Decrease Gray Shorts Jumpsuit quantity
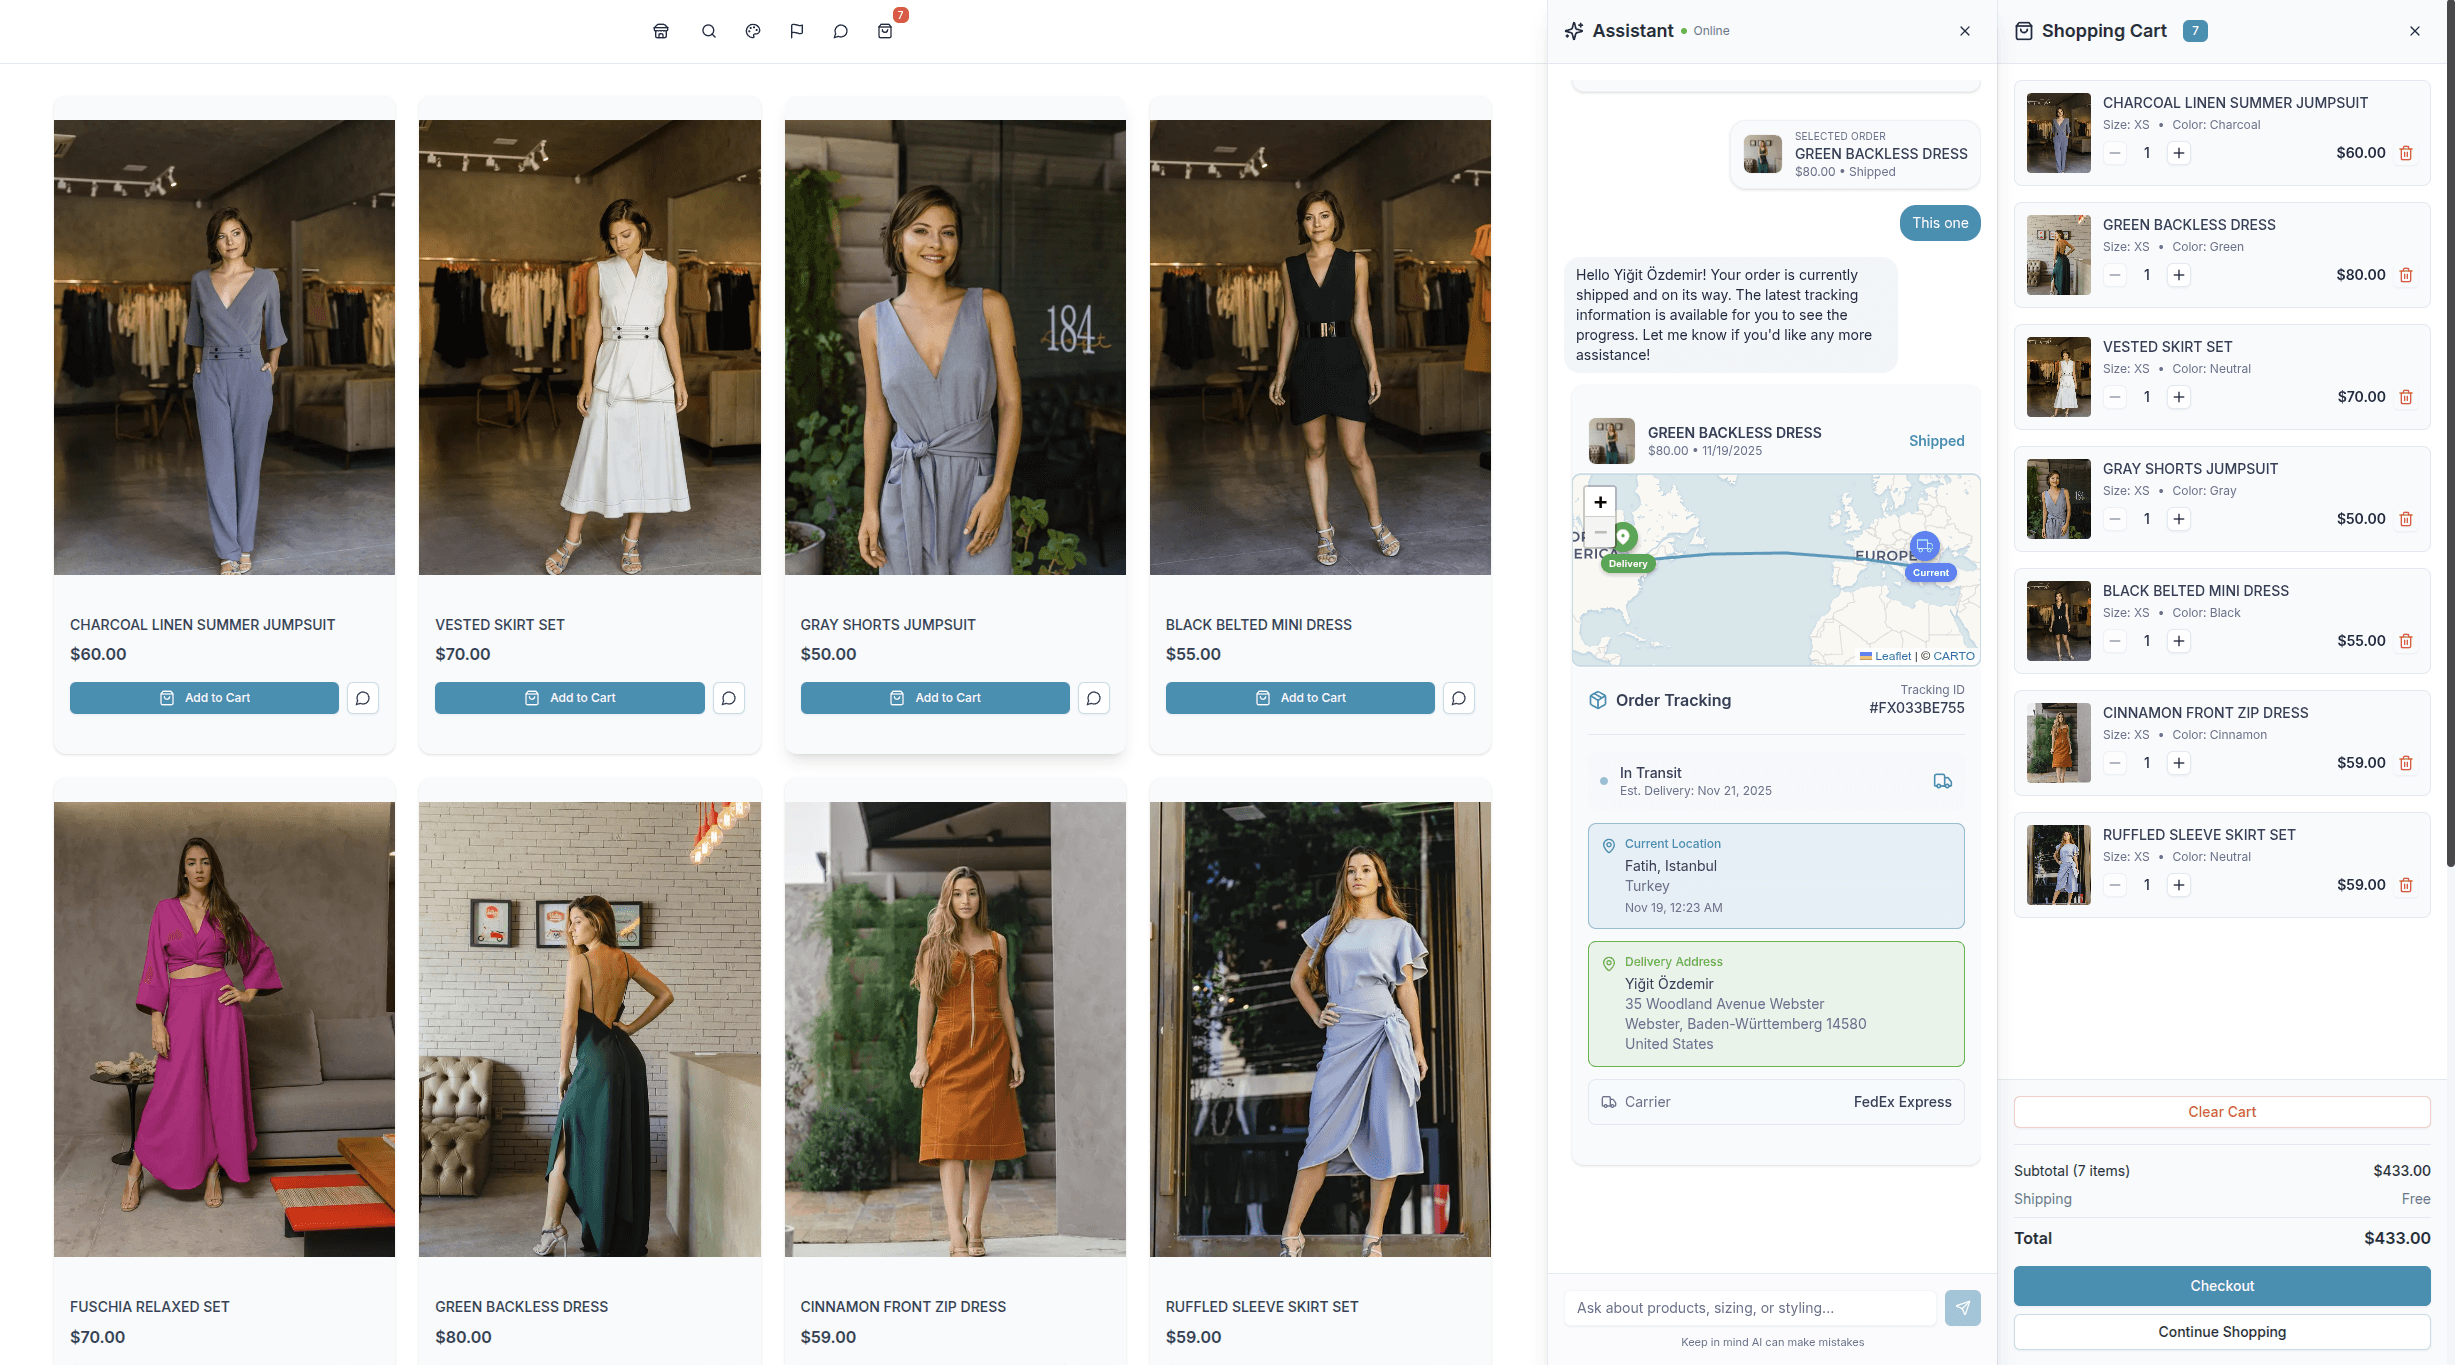This screenshot has width=2455, height=1365. tap(2114, 519)
